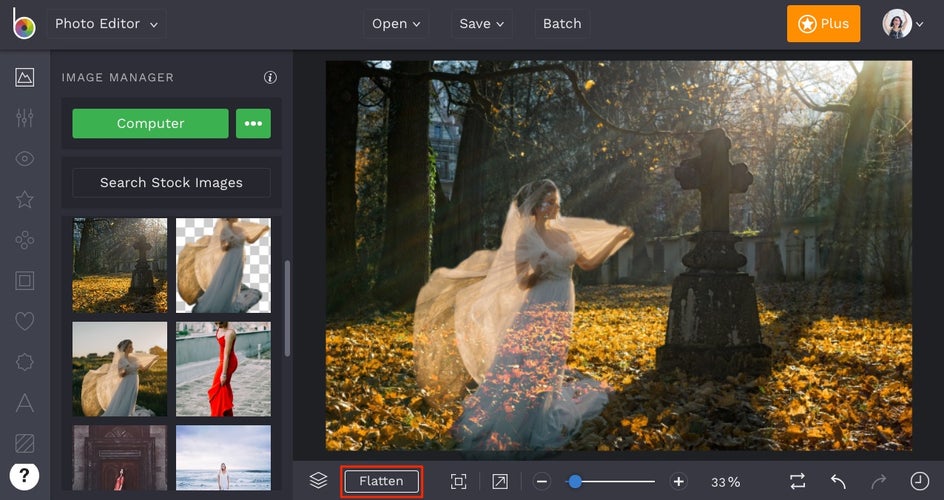Select the Text tool (A icon)
The height and width of the screenshot is (500, 944).
pyautogui.click(x=25, y=402)
